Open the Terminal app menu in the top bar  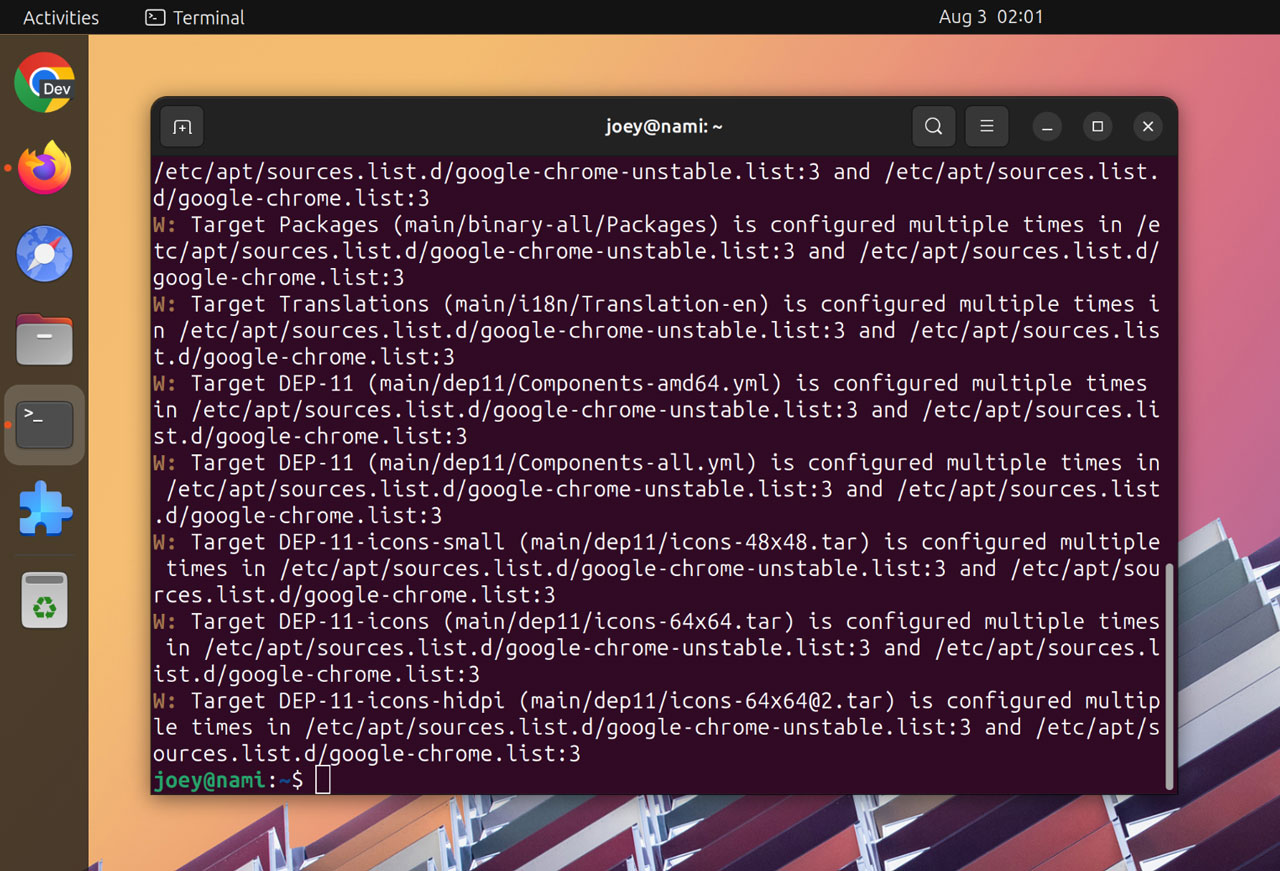point(195,18)
